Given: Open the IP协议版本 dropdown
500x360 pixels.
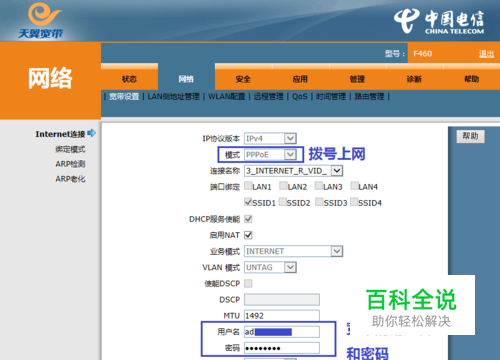Looking at the screenshot, I should pos(270,138).
